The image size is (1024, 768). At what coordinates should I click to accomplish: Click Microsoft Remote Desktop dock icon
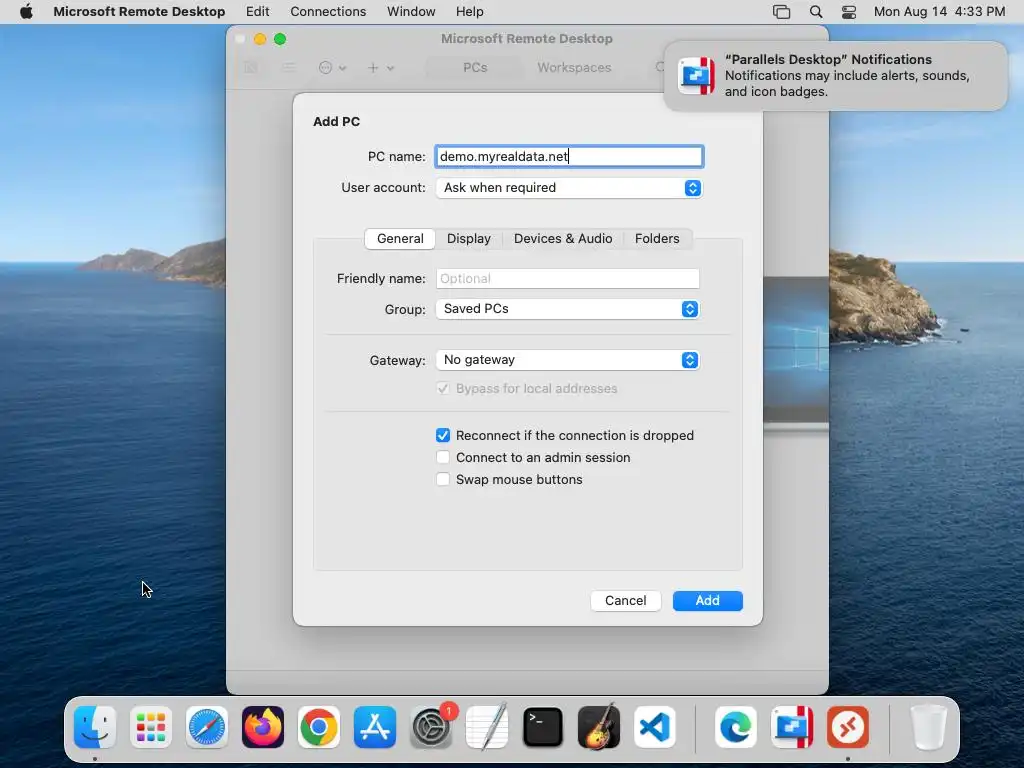pos(848,727)
